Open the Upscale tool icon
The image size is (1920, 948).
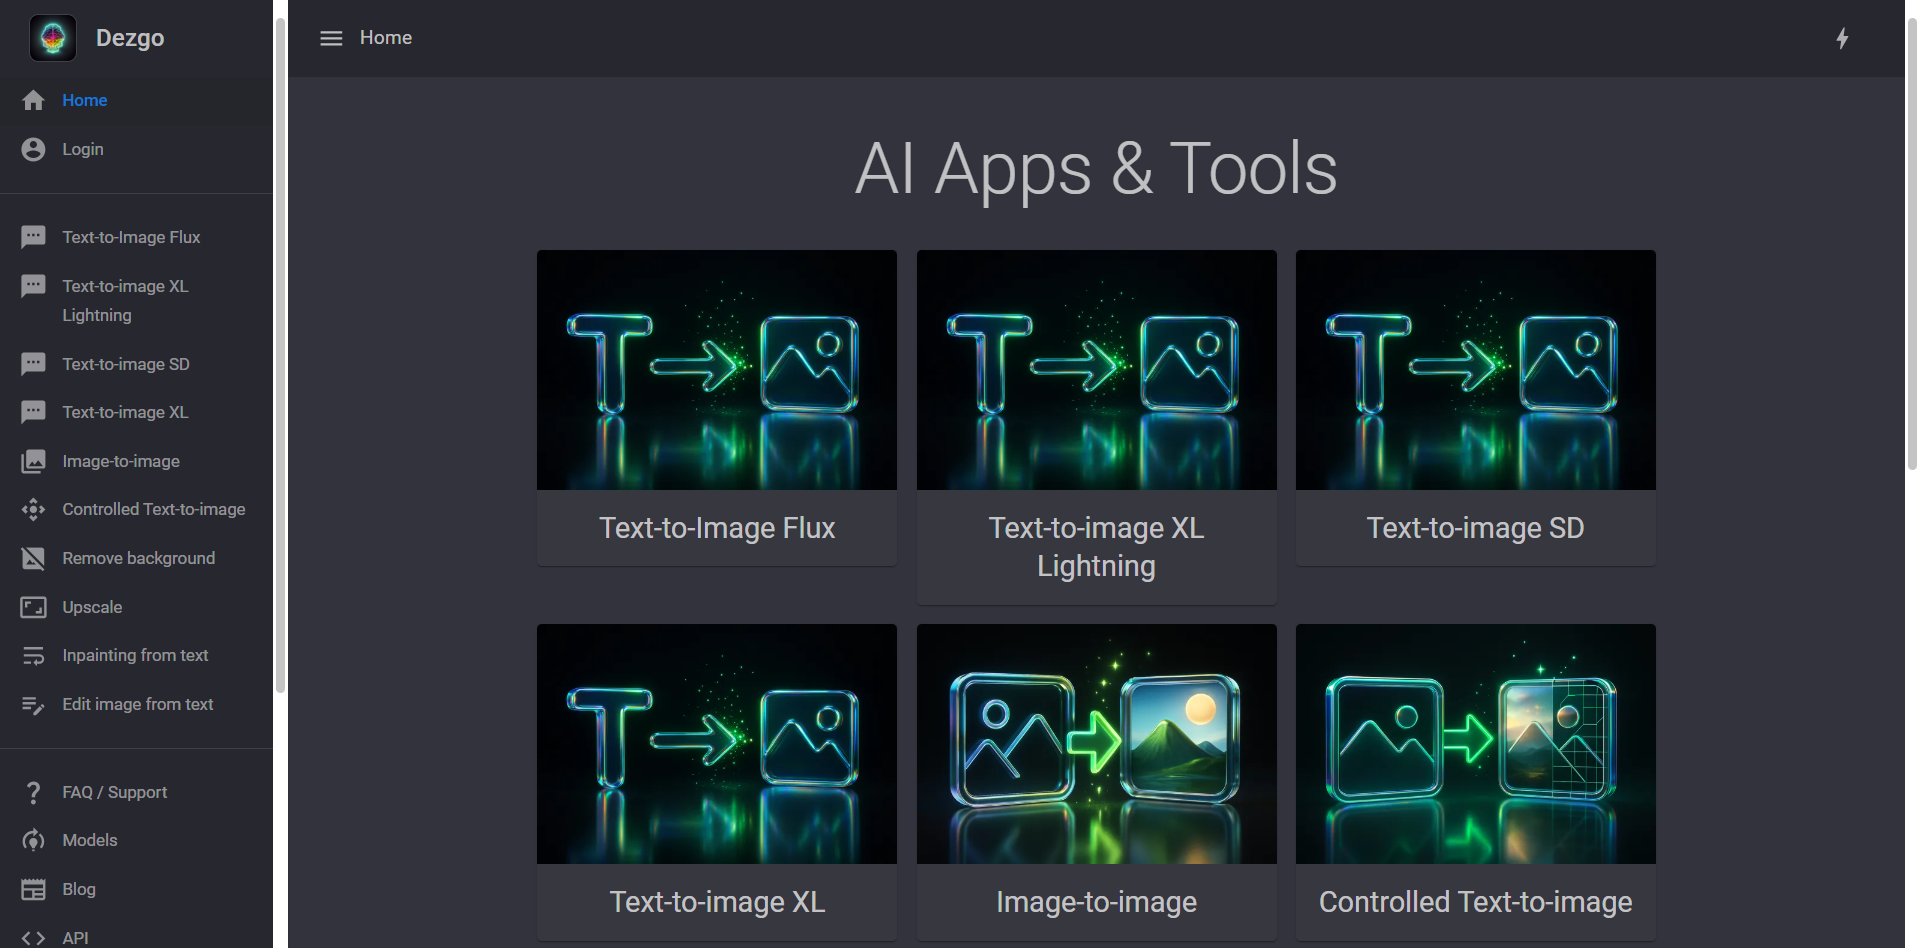click(x=33, y=607)
